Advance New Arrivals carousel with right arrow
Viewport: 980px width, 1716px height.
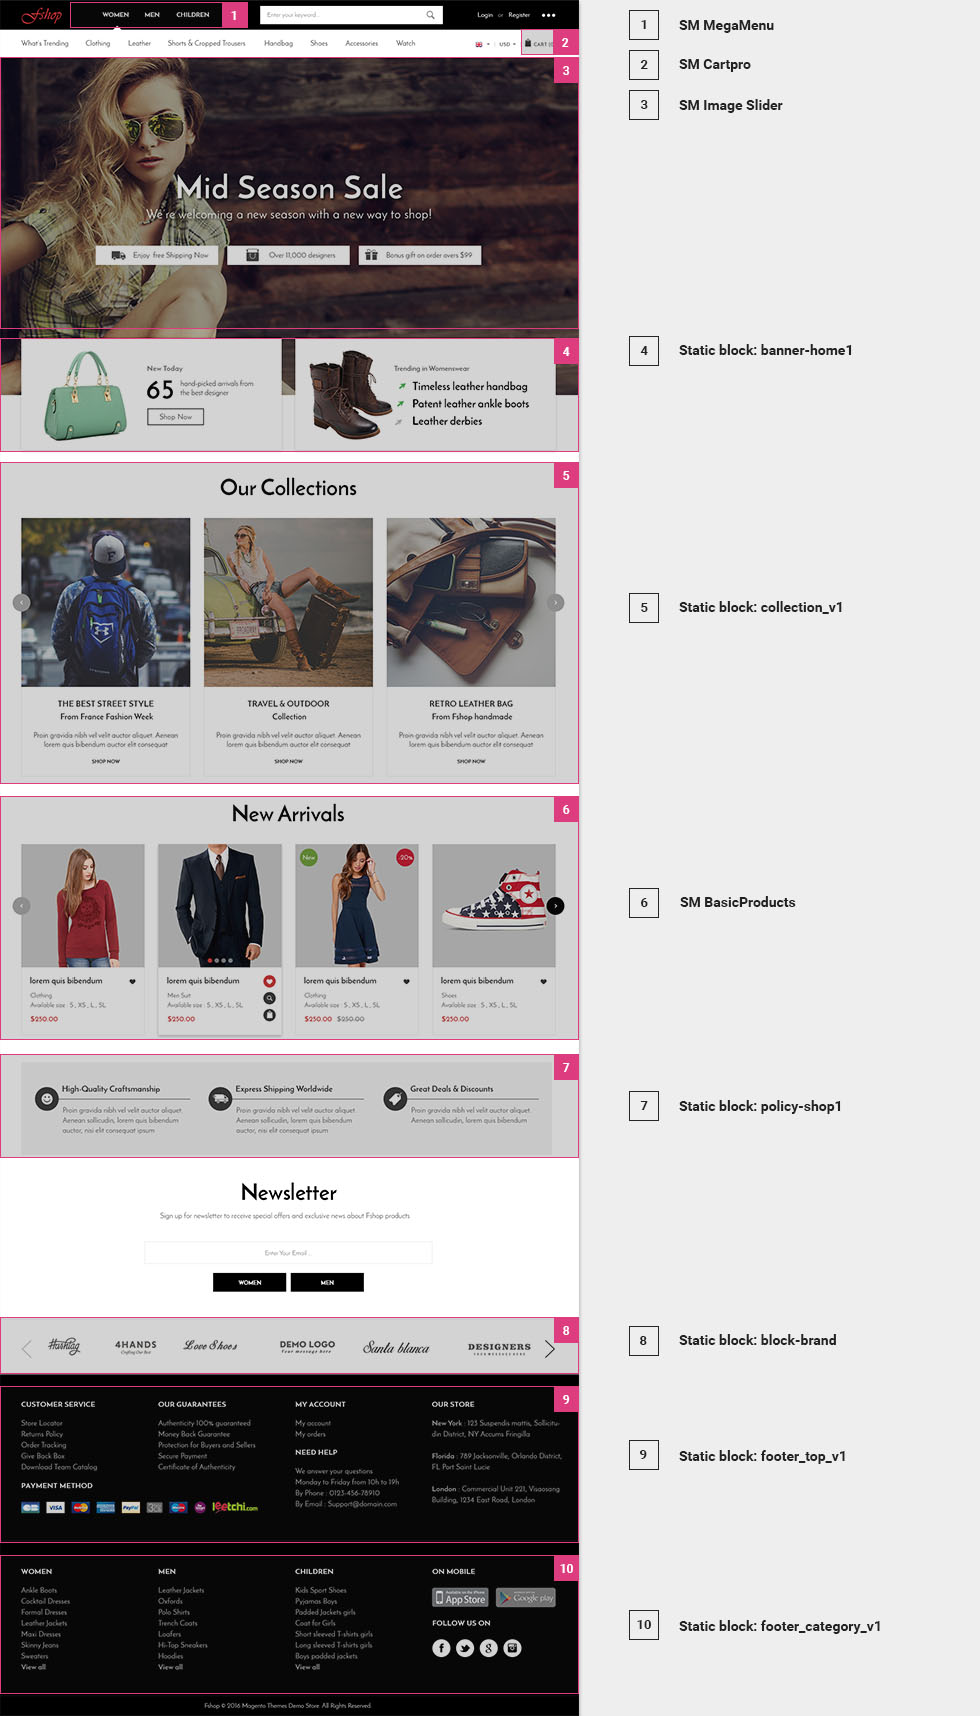(x=556, y=905)
